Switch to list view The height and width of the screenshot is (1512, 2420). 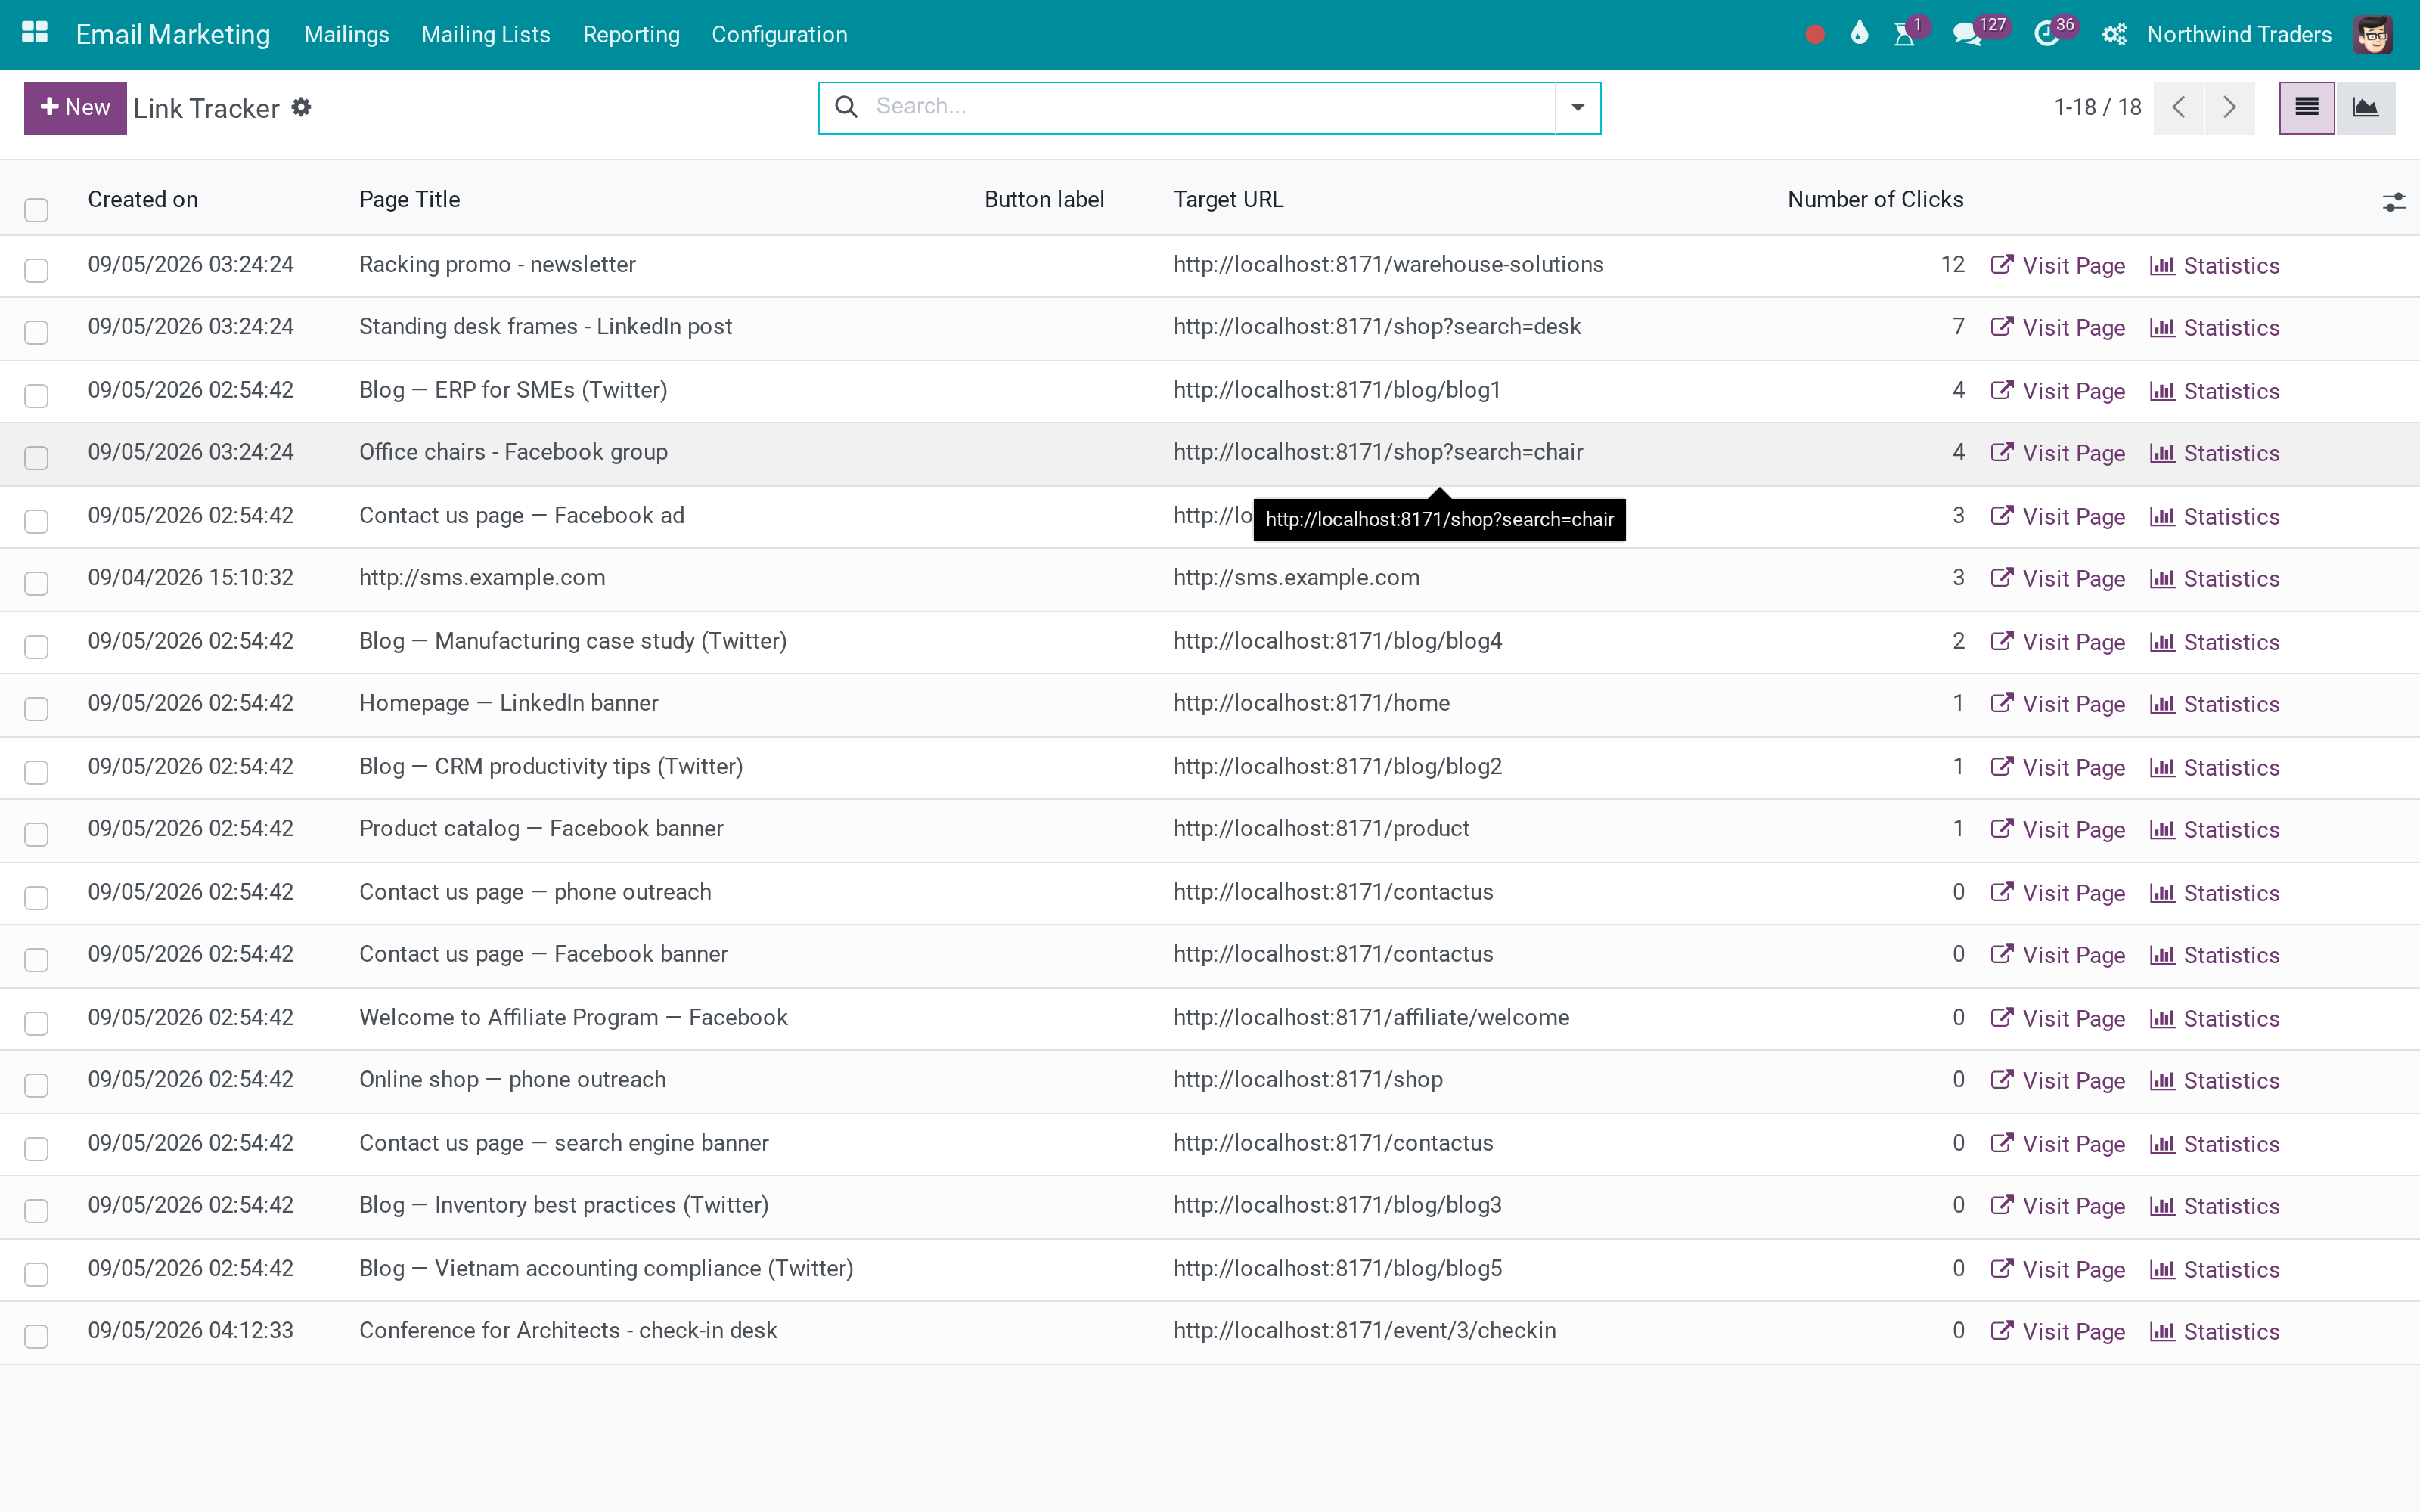(2306, 107)
